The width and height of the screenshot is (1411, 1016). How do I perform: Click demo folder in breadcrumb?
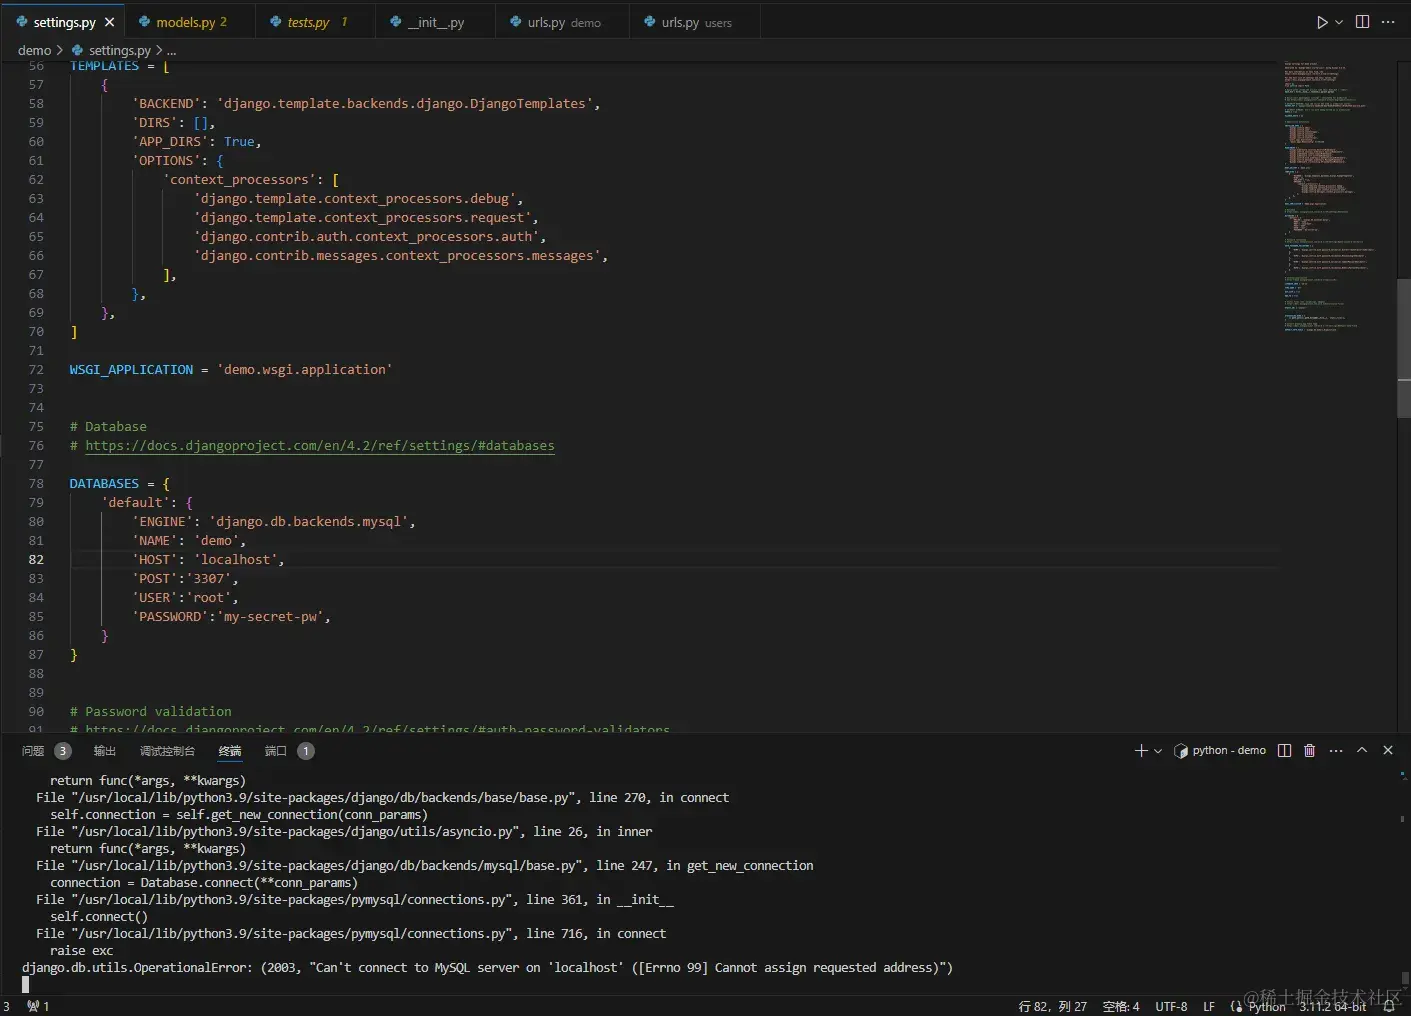click(34, 50)
